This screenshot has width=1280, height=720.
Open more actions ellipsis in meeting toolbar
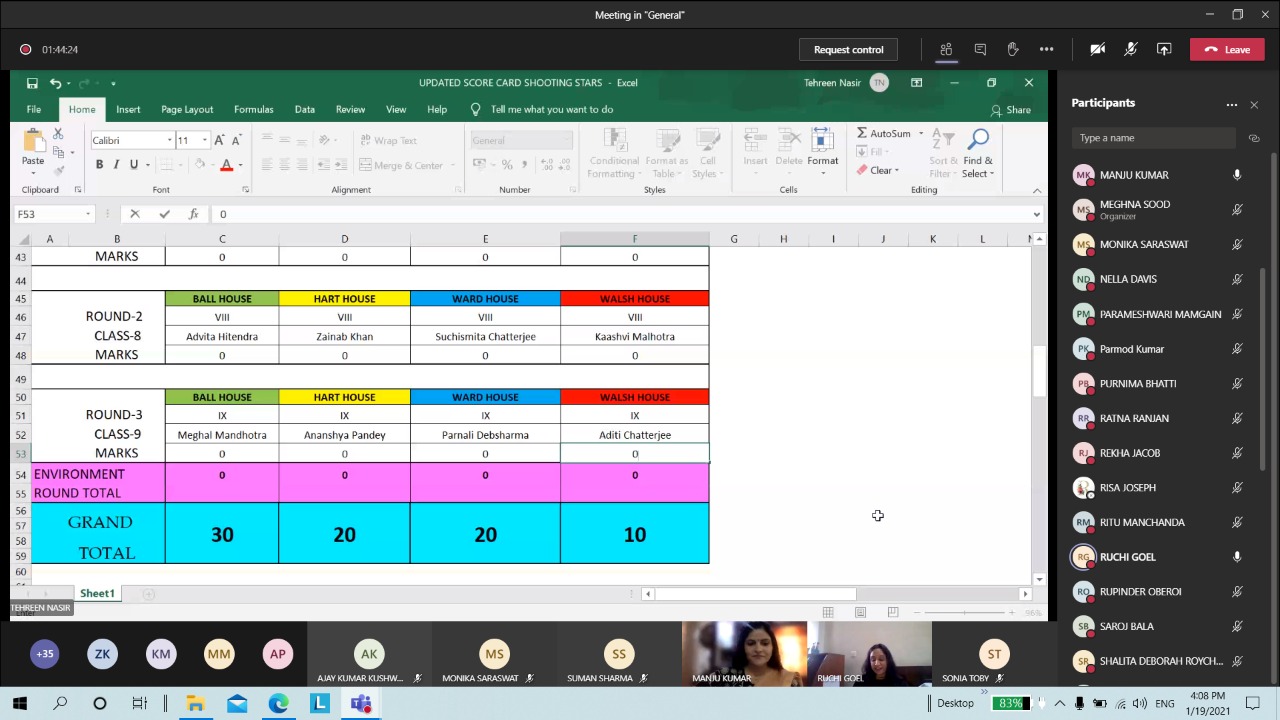click(1046, 49)
